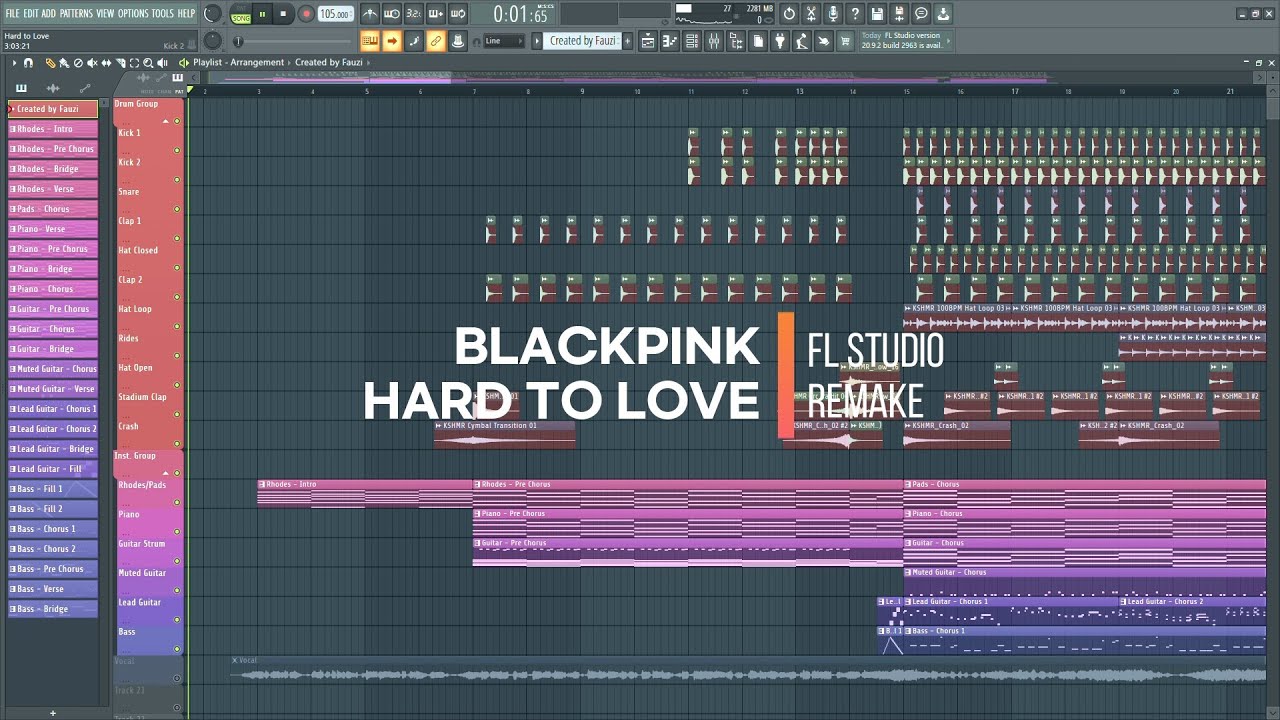Pause playback with the pause button
This screenshot has width=1280, height=720.
point(262,14)
